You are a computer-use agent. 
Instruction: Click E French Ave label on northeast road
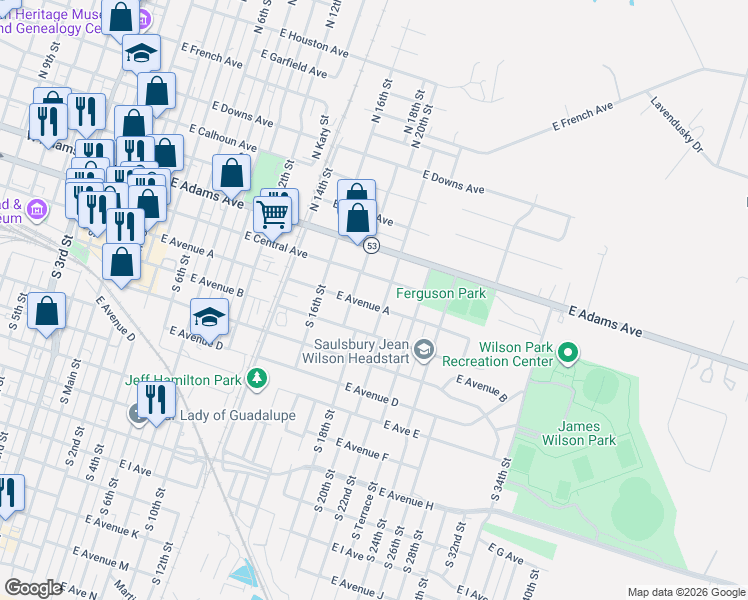(x=582, y=116)
